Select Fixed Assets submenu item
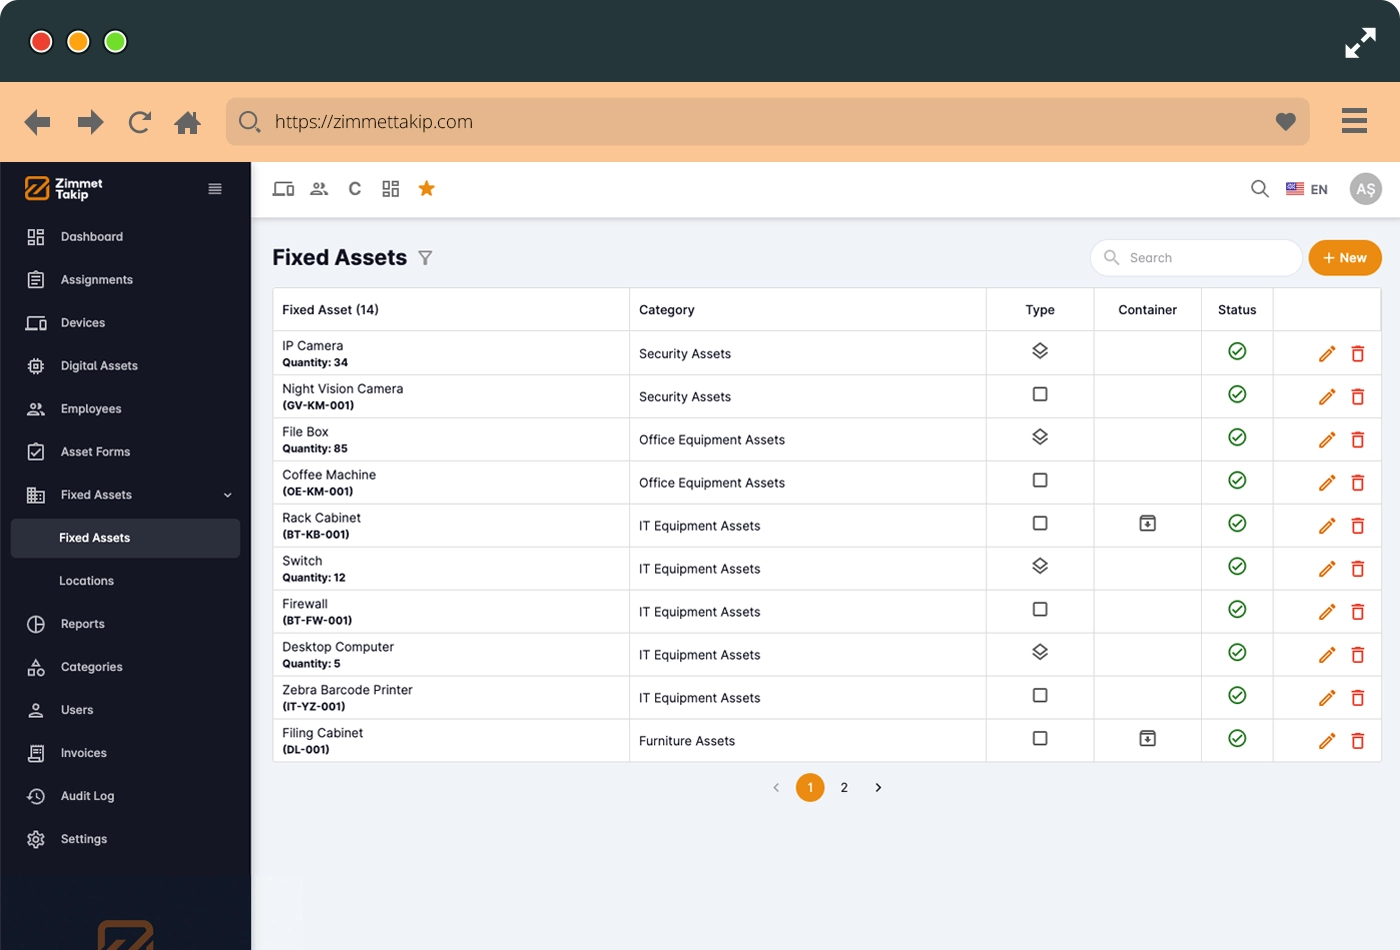The width and height of the screenshot is (1400, 950). 125,538
